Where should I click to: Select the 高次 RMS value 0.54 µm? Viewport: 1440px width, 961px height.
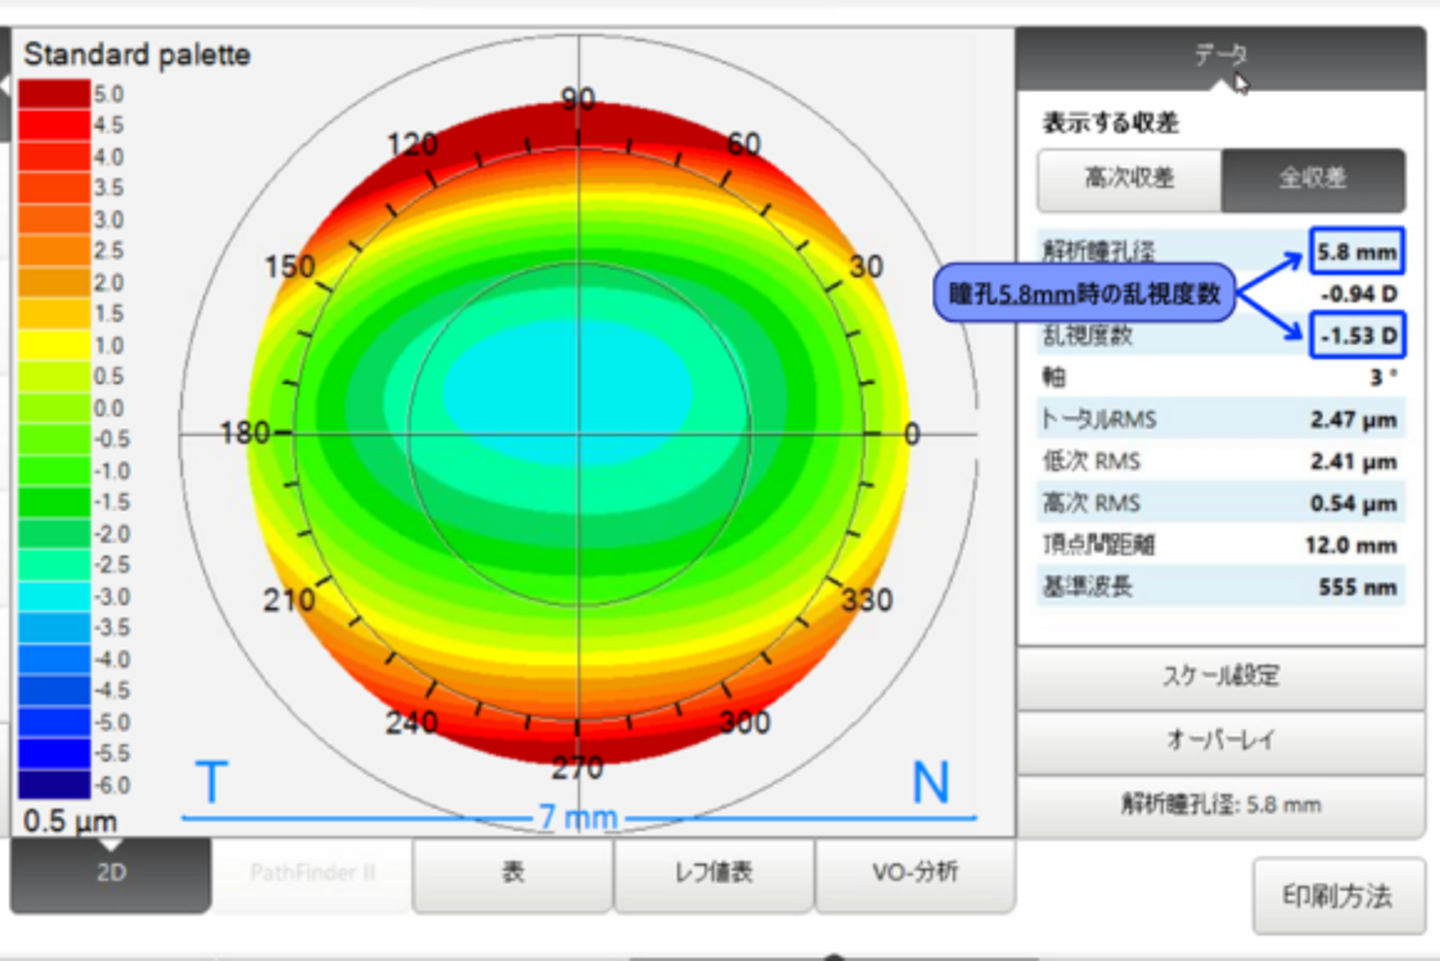click(x=1354, y=504)
